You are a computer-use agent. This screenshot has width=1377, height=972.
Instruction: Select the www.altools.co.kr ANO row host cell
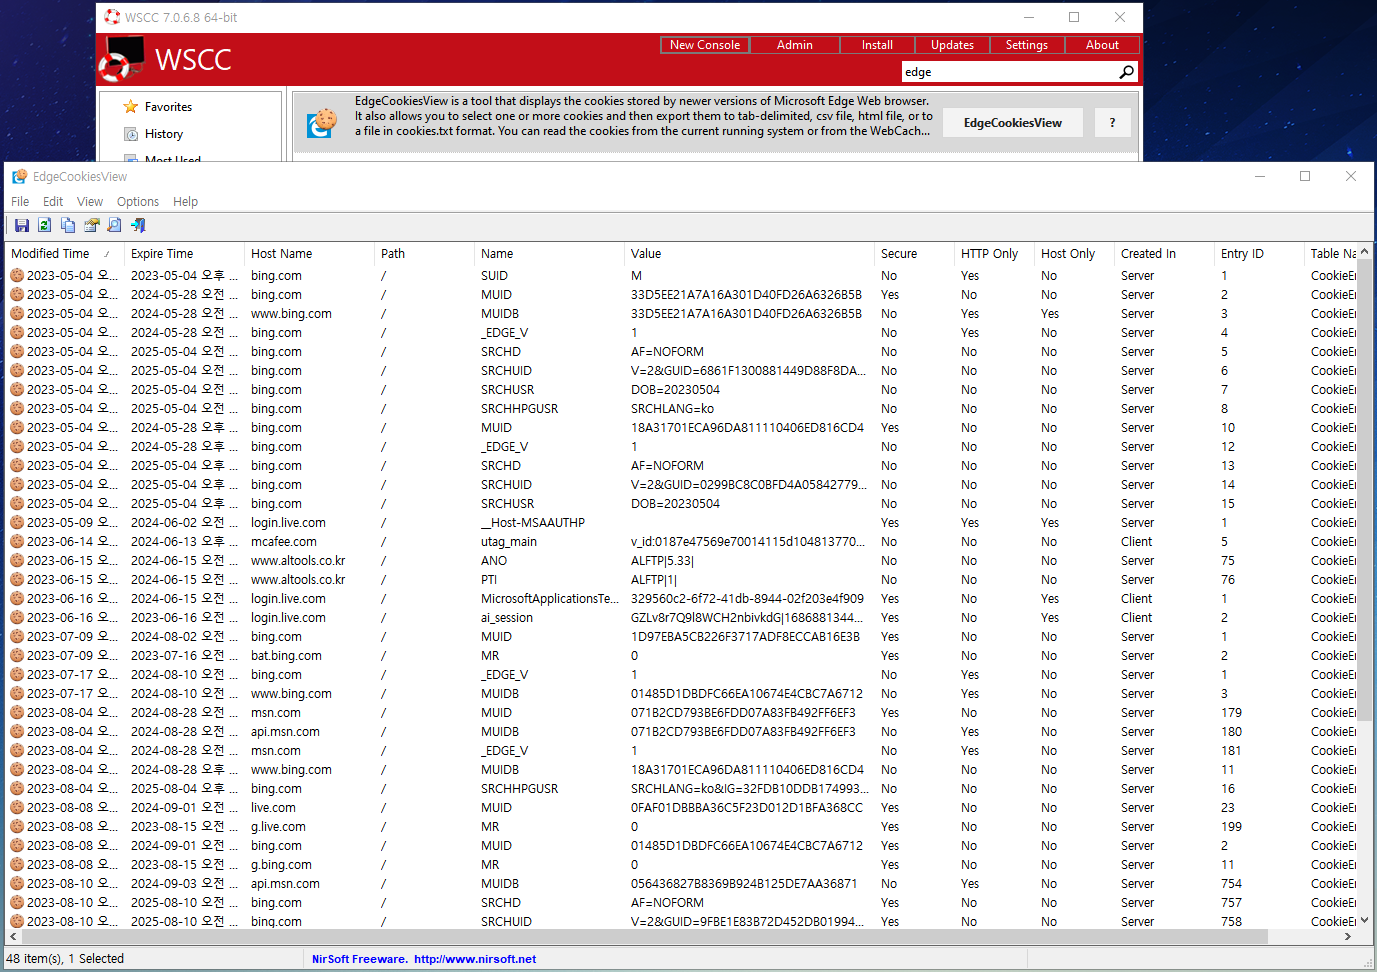pos(298,561)
